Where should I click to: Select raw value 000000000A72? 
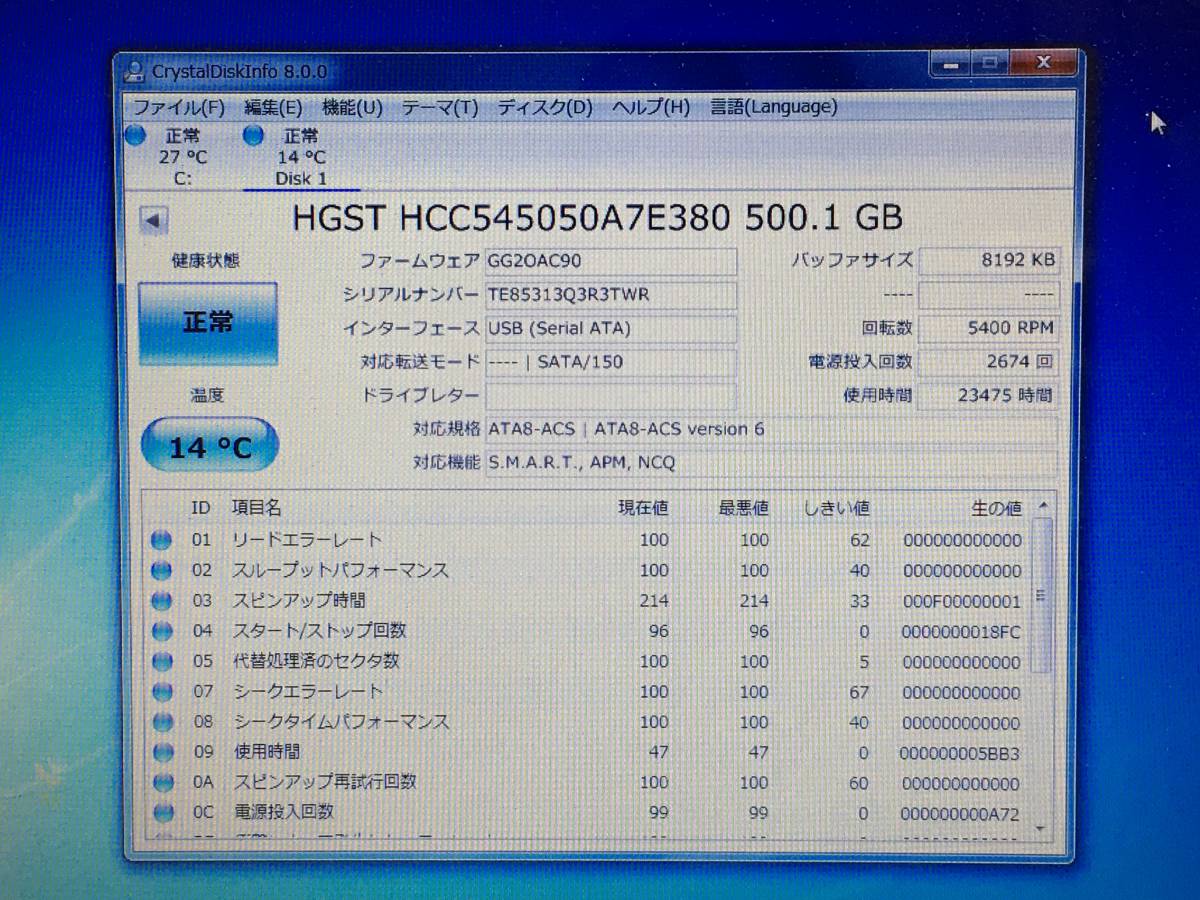[962, 814]
